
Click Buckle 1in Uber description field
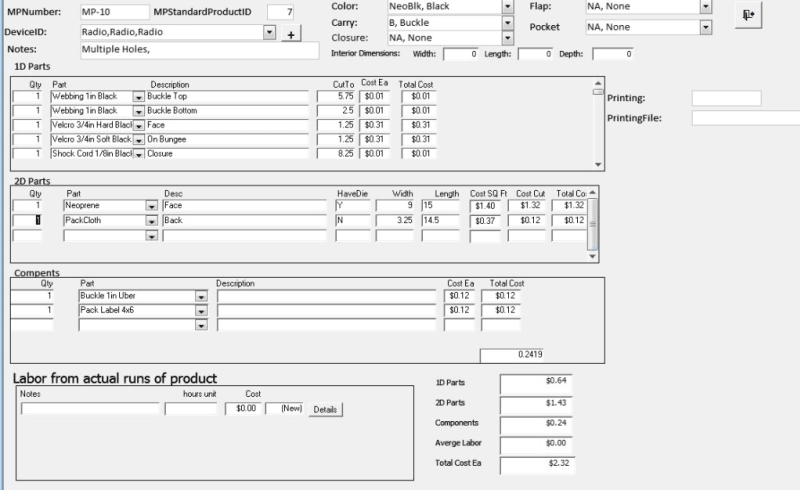click(x=327, y=296)
